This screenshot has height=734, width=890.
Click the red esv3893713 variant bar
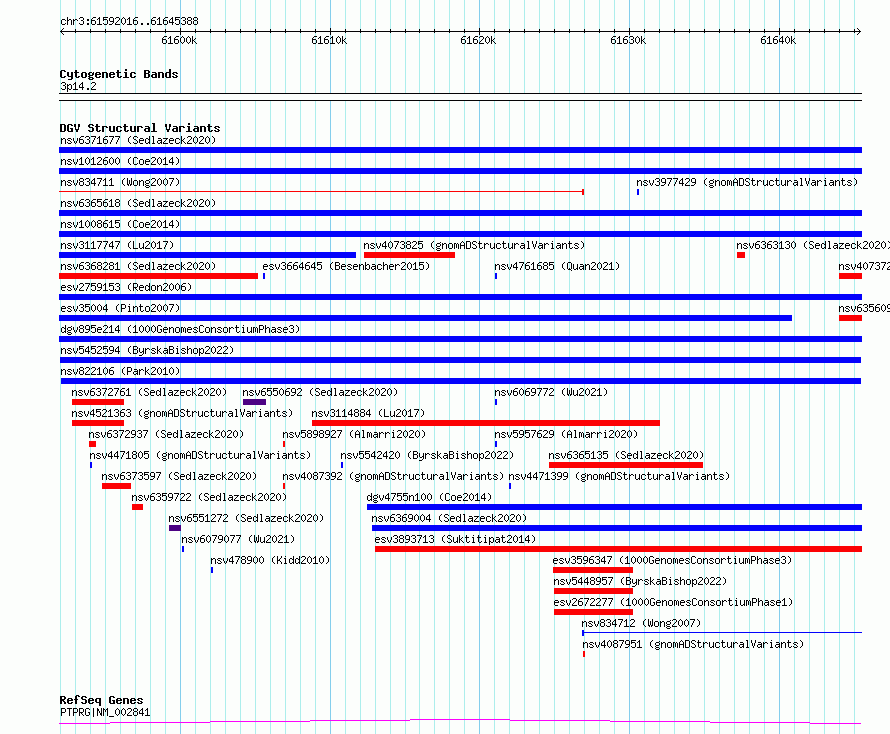[x=619, y=550]
